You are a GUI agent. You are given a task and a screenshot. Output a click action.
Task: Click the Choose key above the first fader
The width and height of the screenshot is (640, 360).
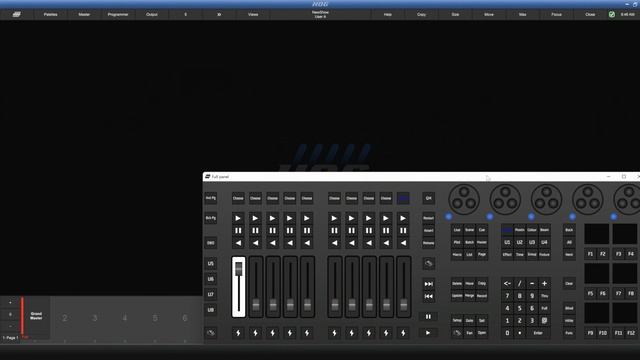[x=238, y=198]
